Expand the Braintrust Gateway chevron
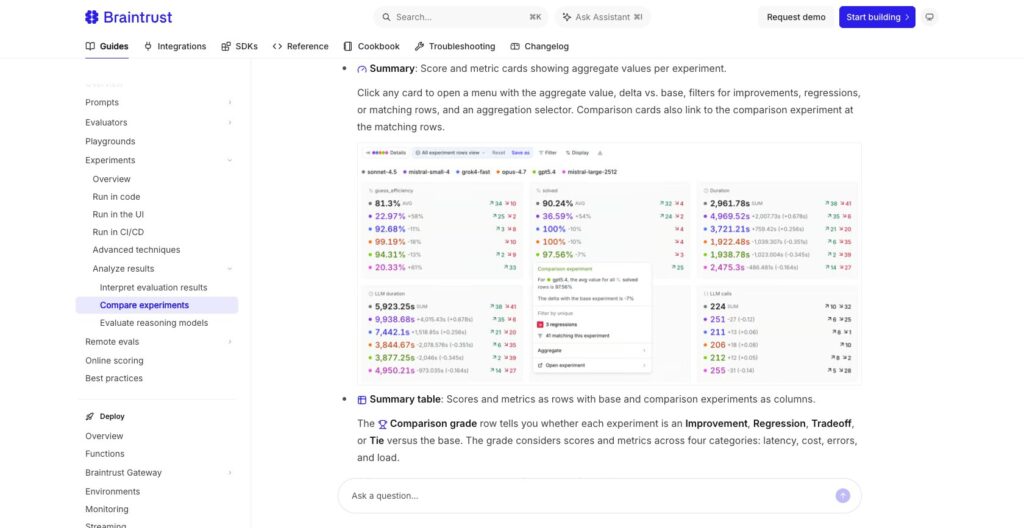Viewport: 1024px width, 528px height. click(x=229, y=472)
